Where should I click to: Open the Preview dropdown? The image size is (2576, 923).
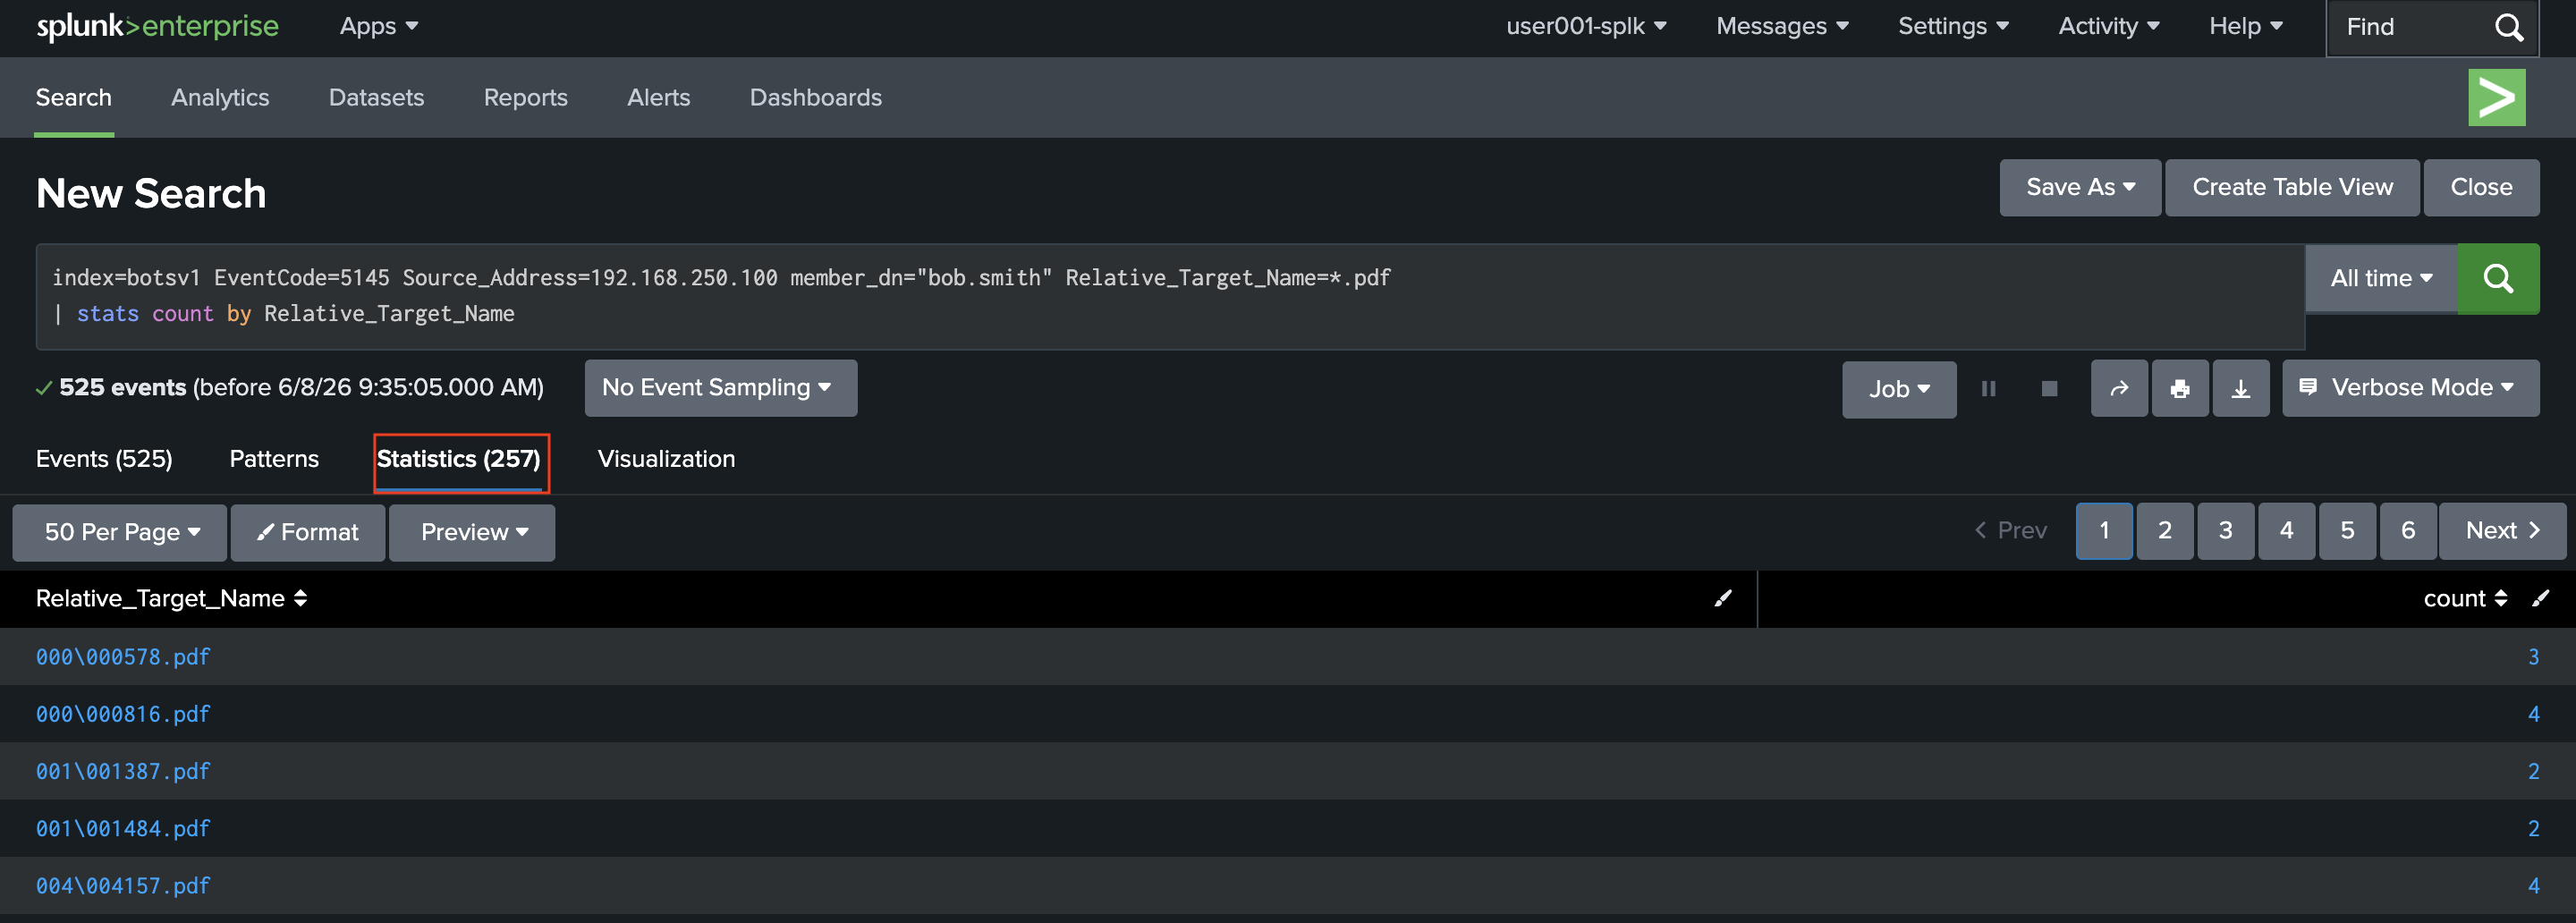point(472,532)
